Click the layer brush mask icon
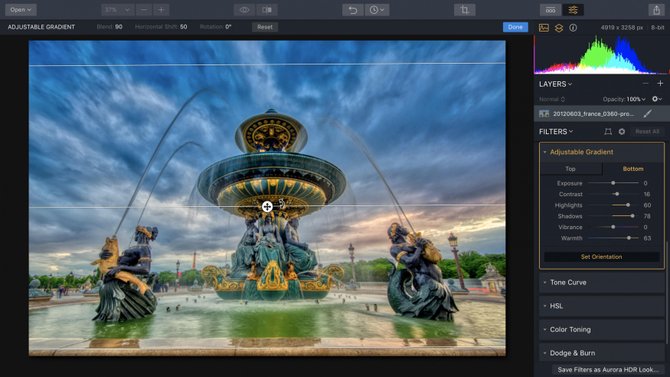 tap(648, 114)
